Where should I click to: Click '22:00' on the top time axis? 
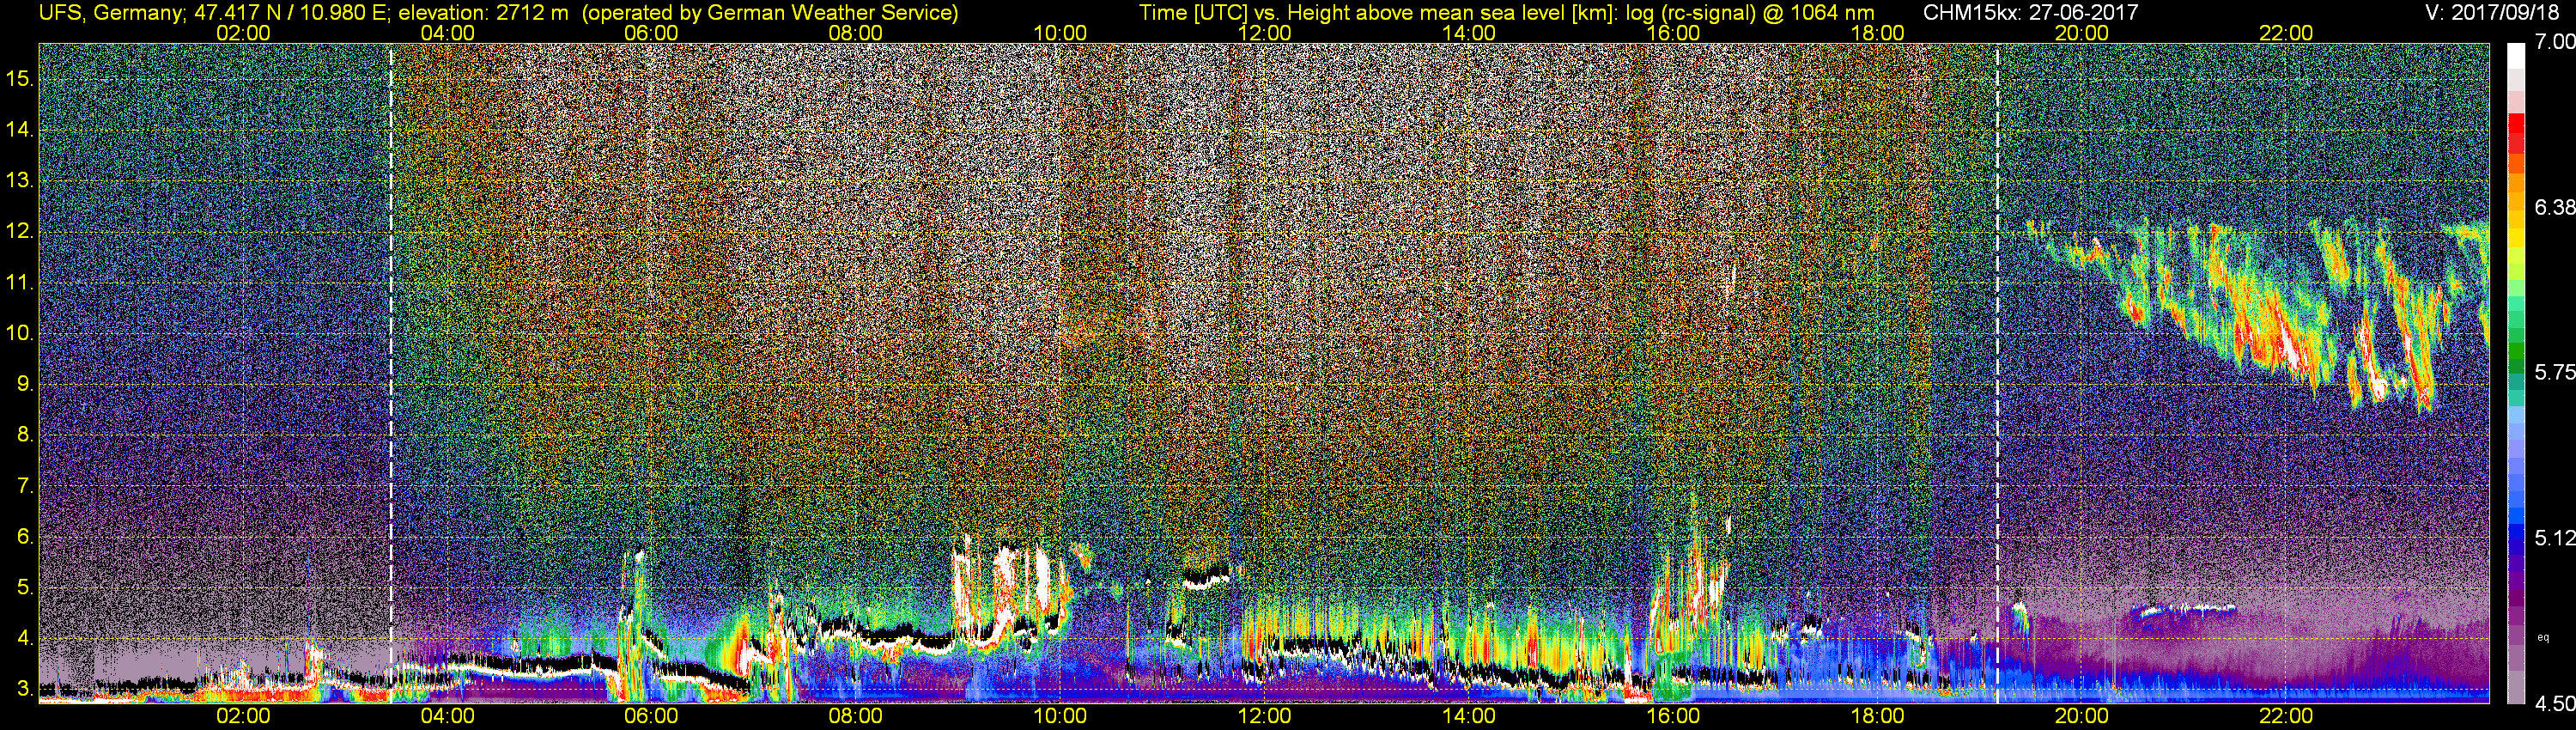click(2286, 33)
